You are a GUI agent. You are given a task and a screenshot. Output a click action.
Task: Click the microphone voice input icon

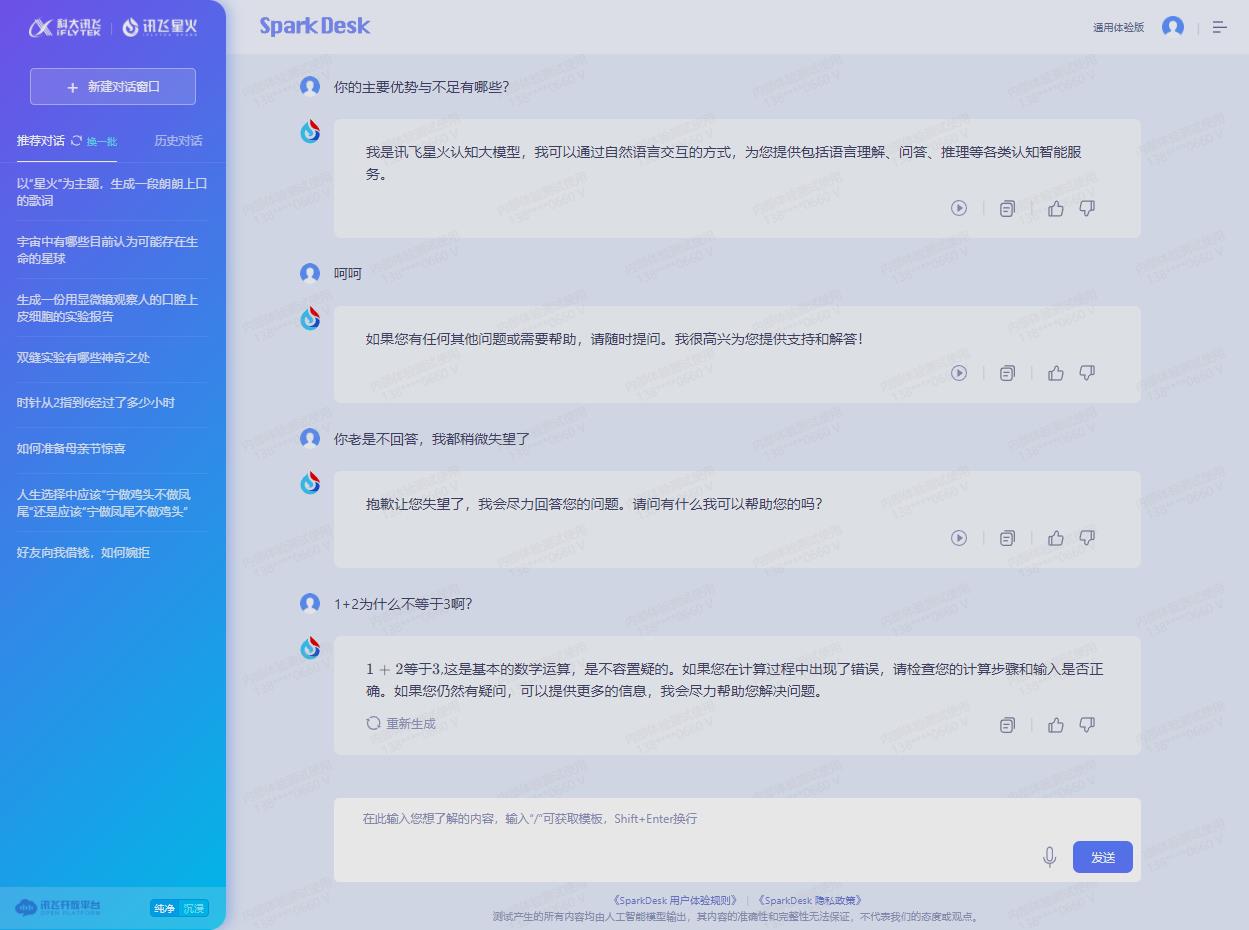click(1049, 857)
